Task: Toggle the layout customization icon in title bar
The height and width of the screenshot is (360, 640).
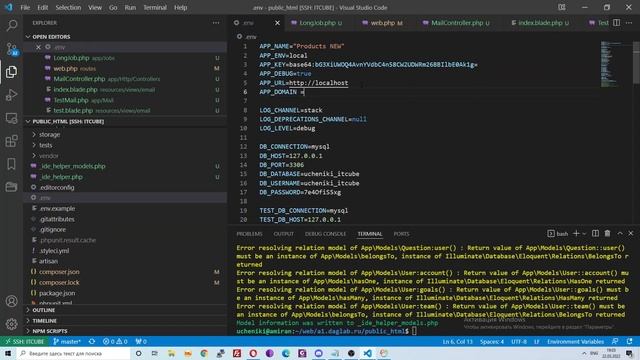Action: 562,7
